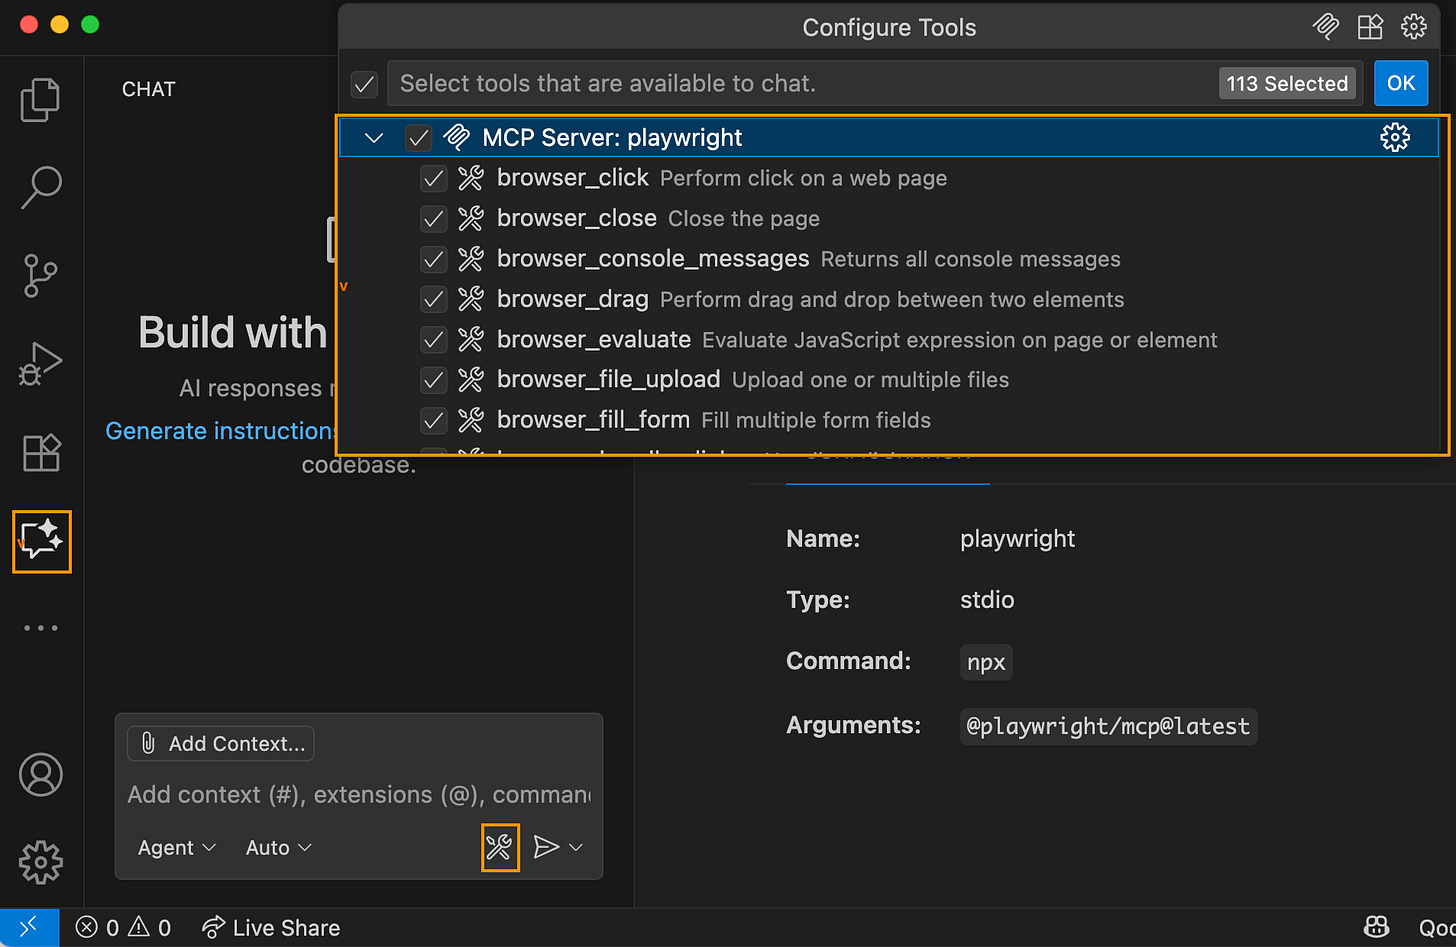Select the browser_evaluate row text
1456x947 pixels.
594,339
